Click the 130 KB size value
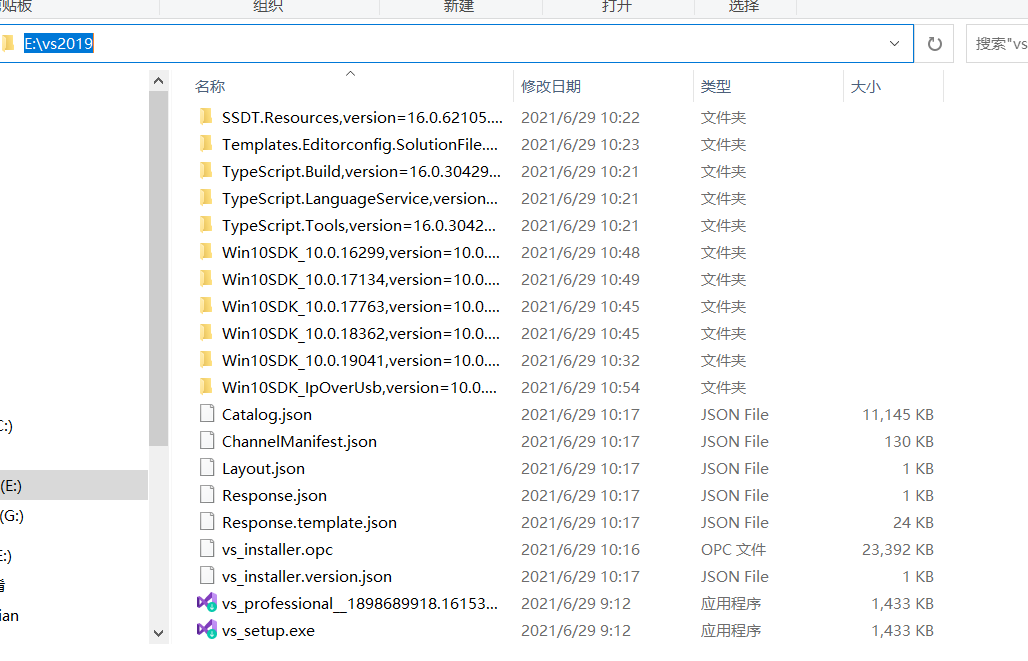 click(x=909, y=441)
